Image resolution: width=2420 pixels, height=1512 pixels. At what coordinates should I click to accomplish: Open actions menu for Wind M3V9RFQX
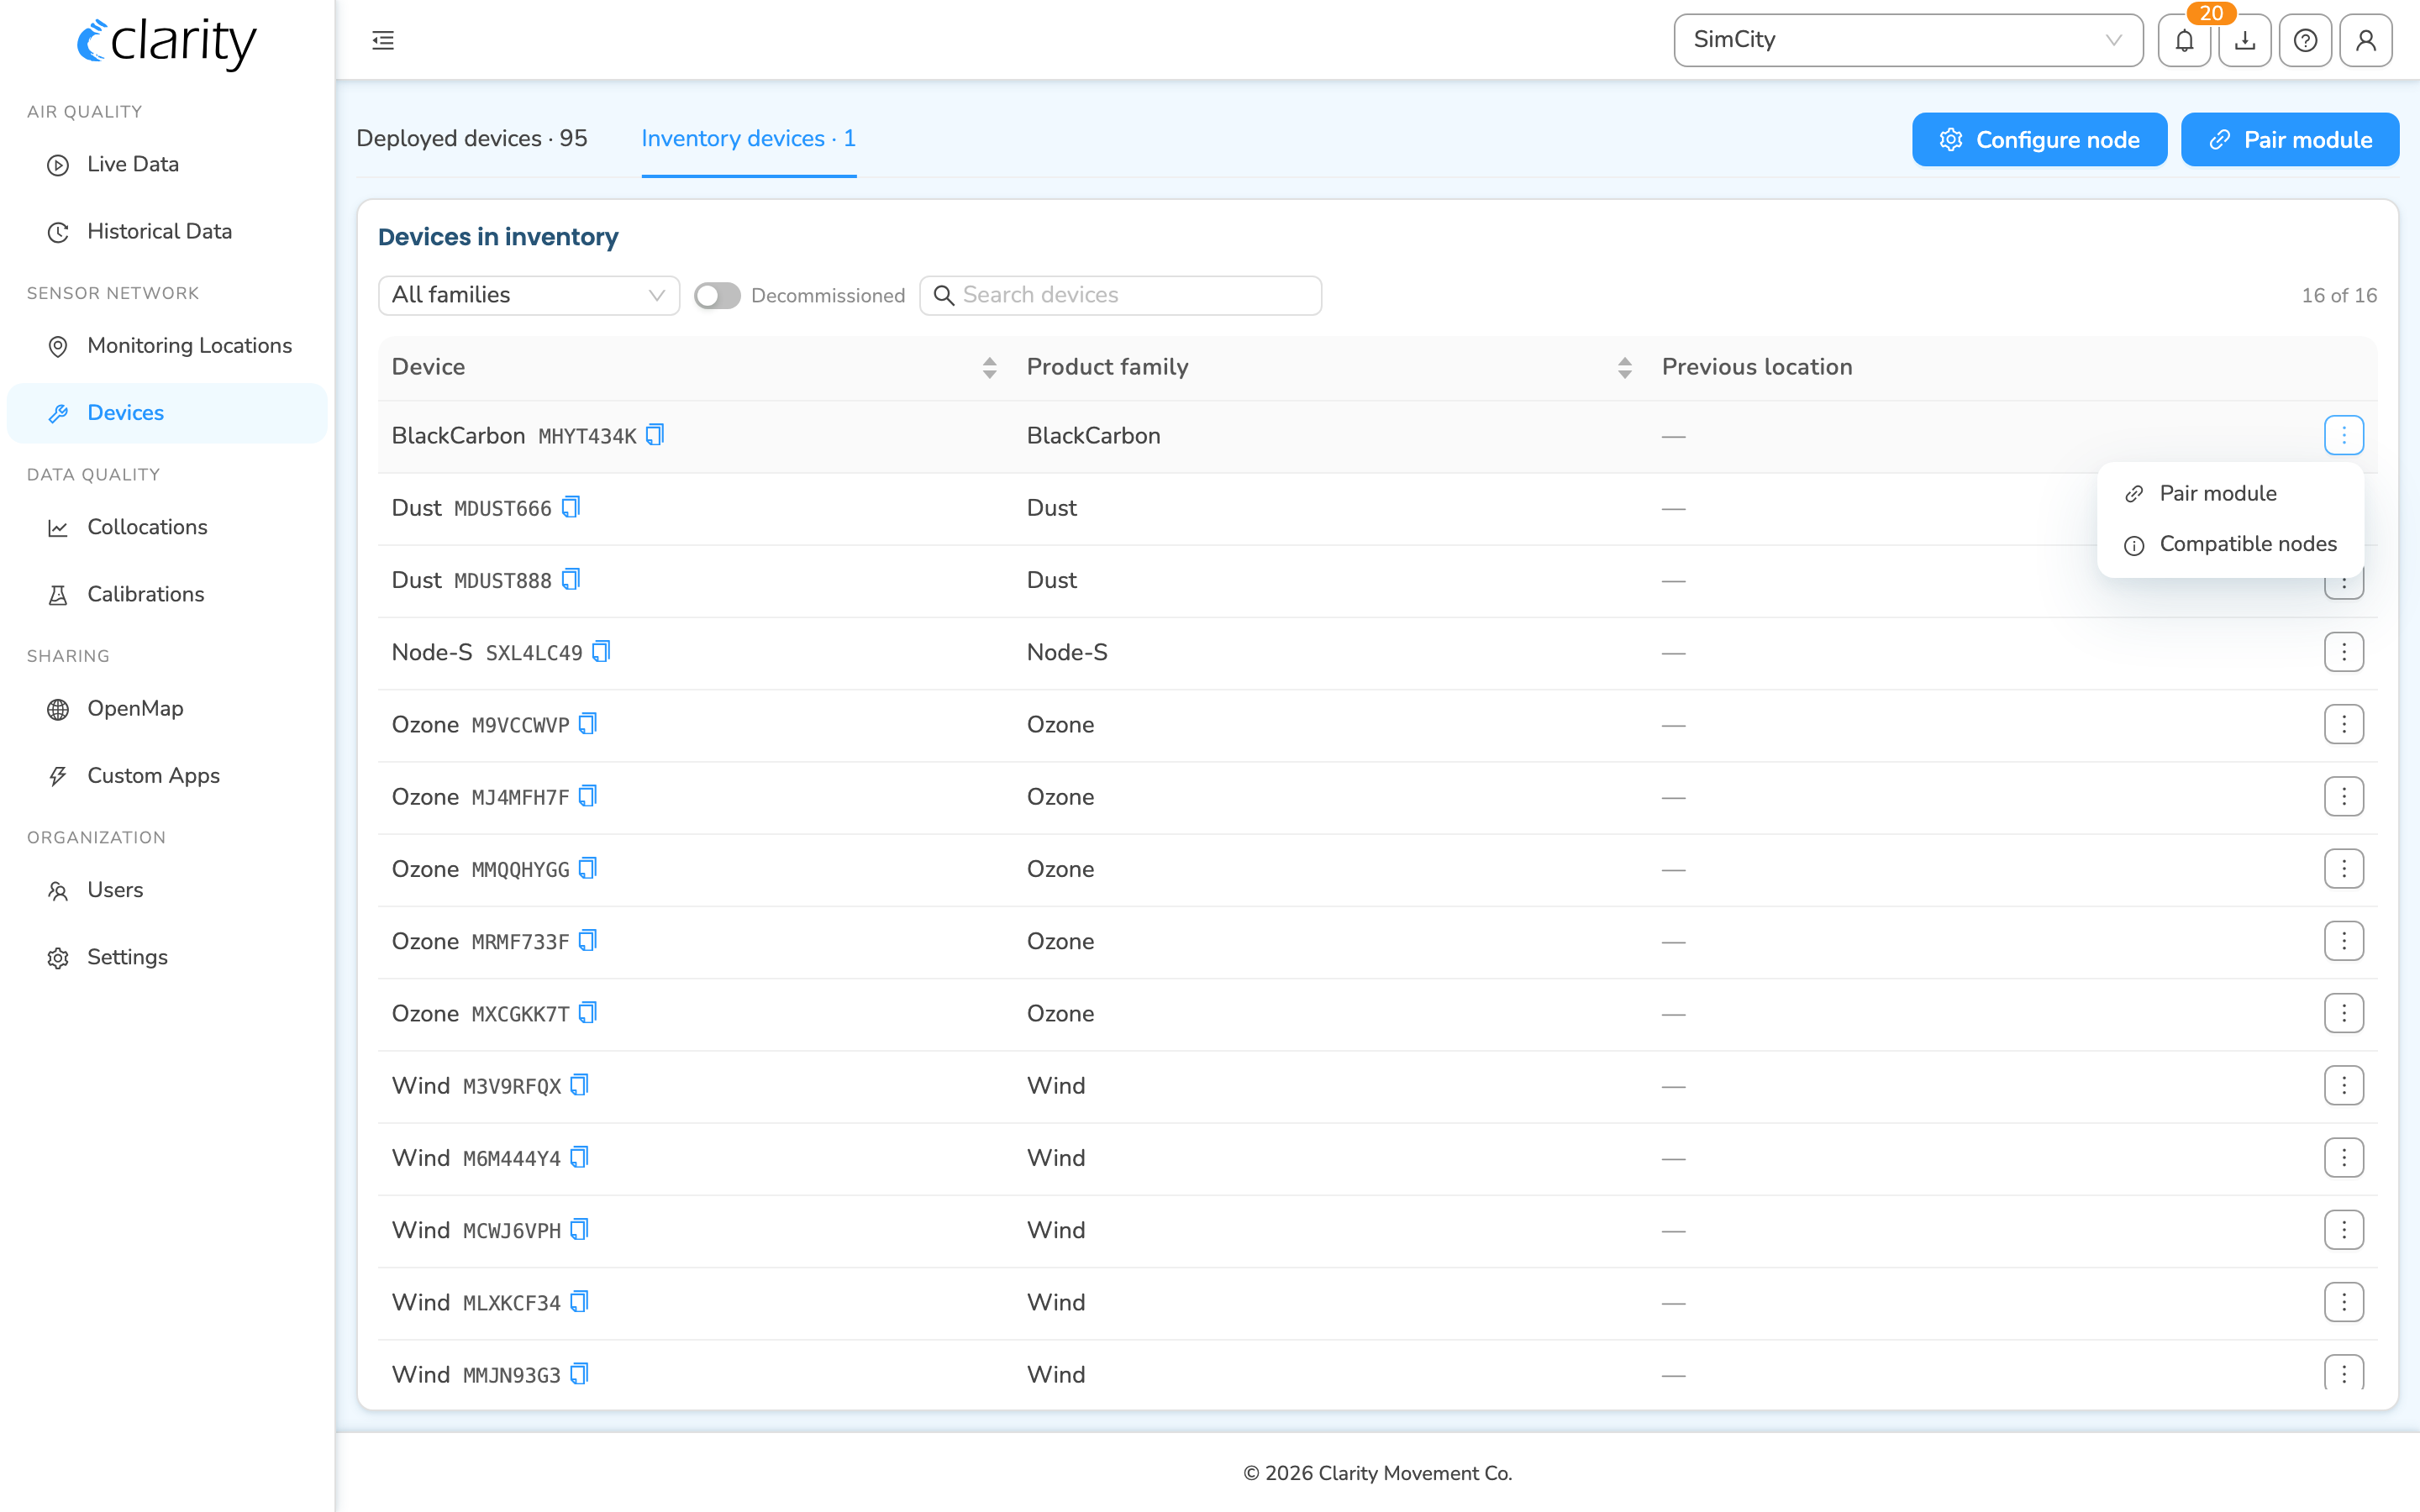[2344, 1086]
